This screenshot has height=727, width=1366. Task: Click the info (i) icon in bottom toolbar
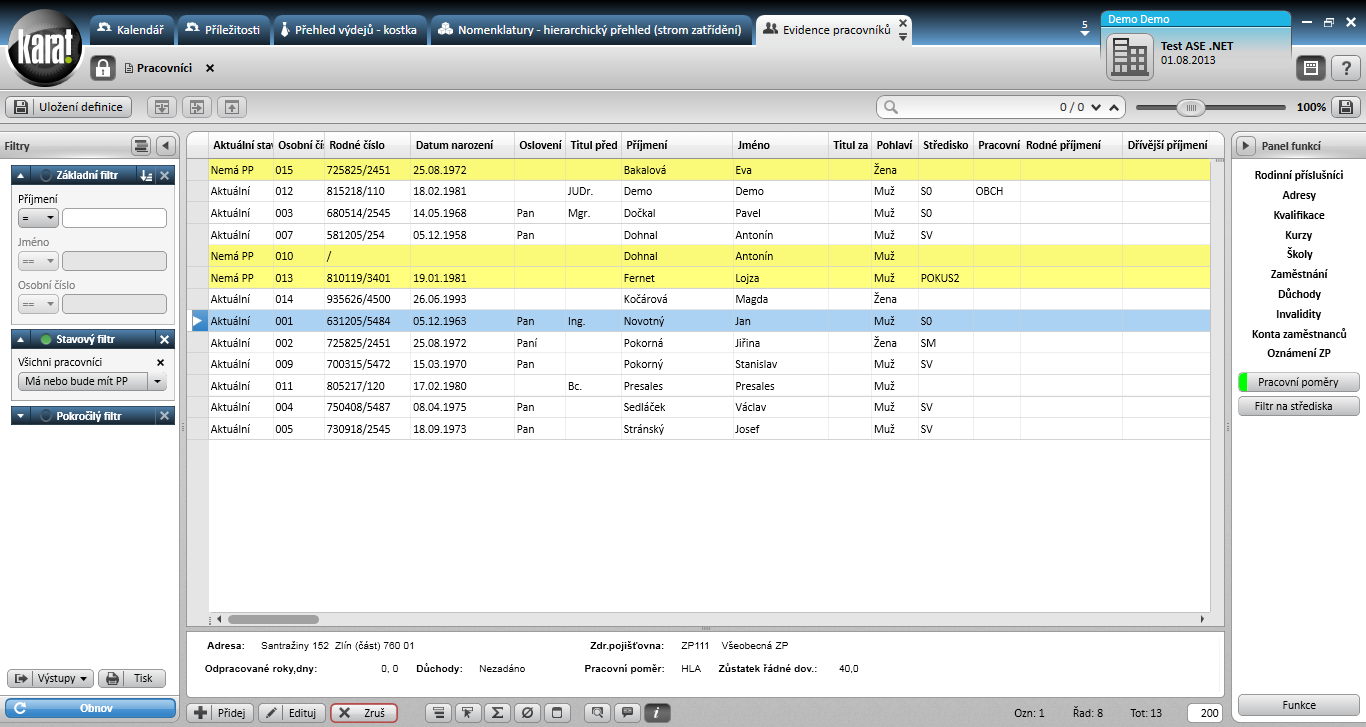point(658,713)
